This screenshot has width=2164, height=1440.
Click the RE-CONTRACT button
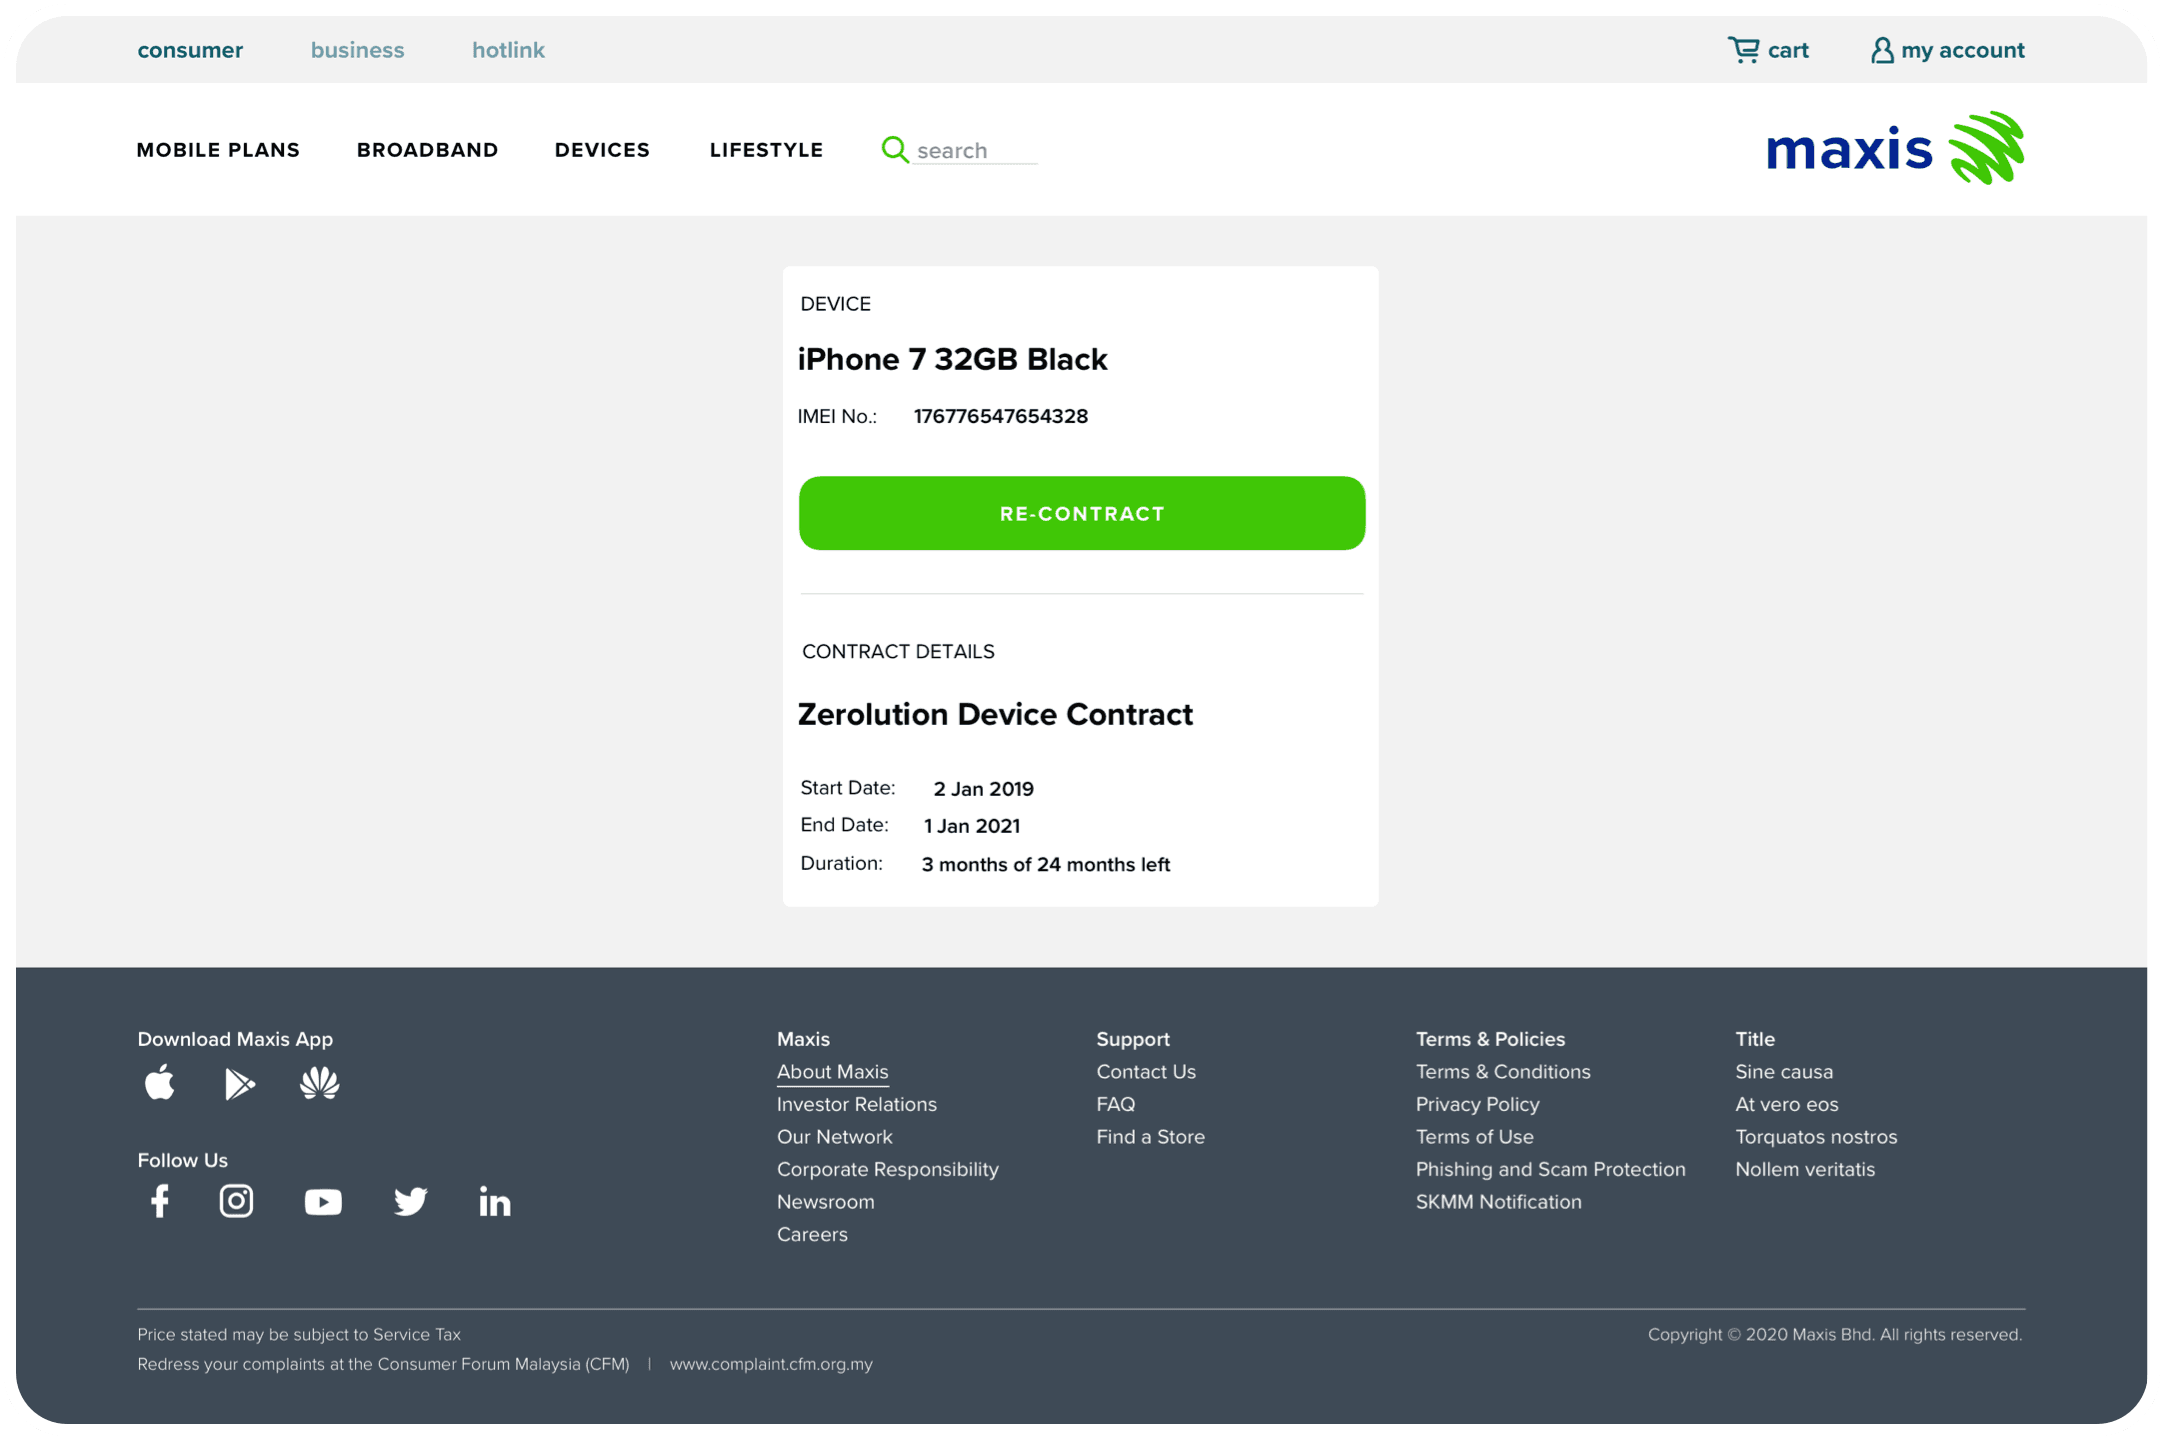click(1082, 513)
